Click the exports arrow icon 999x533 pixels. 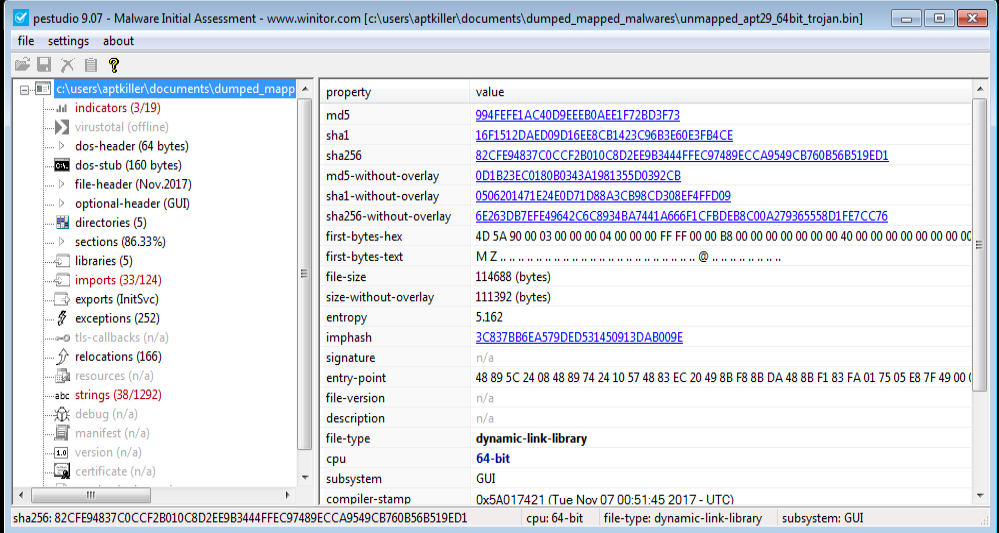point(62,299)
